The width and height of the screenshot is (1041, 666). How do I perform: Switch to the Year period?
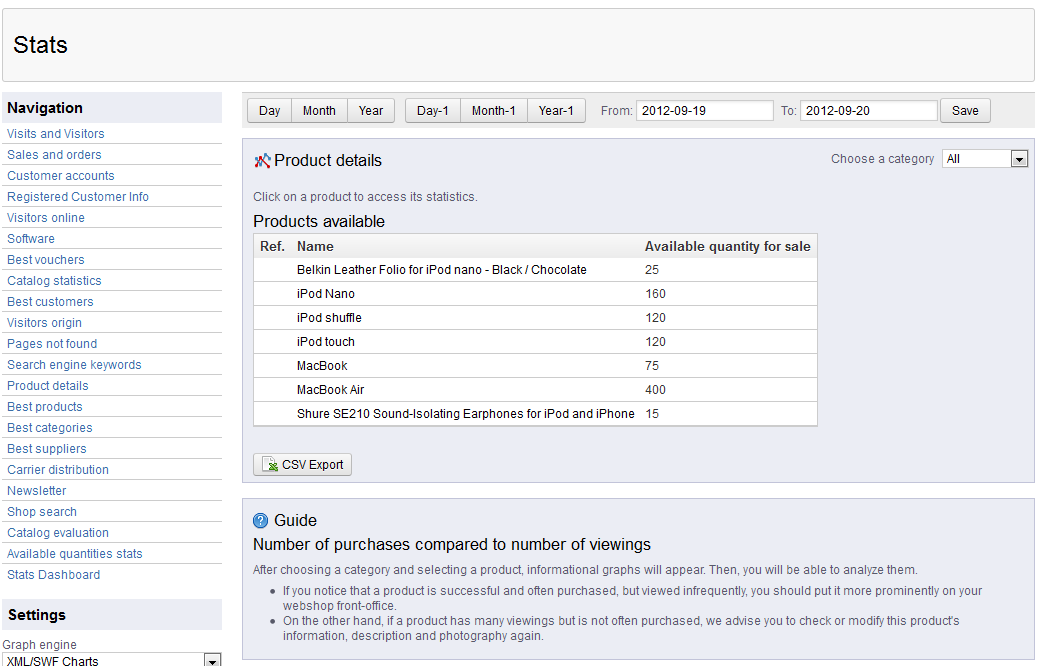coord(371,111)
